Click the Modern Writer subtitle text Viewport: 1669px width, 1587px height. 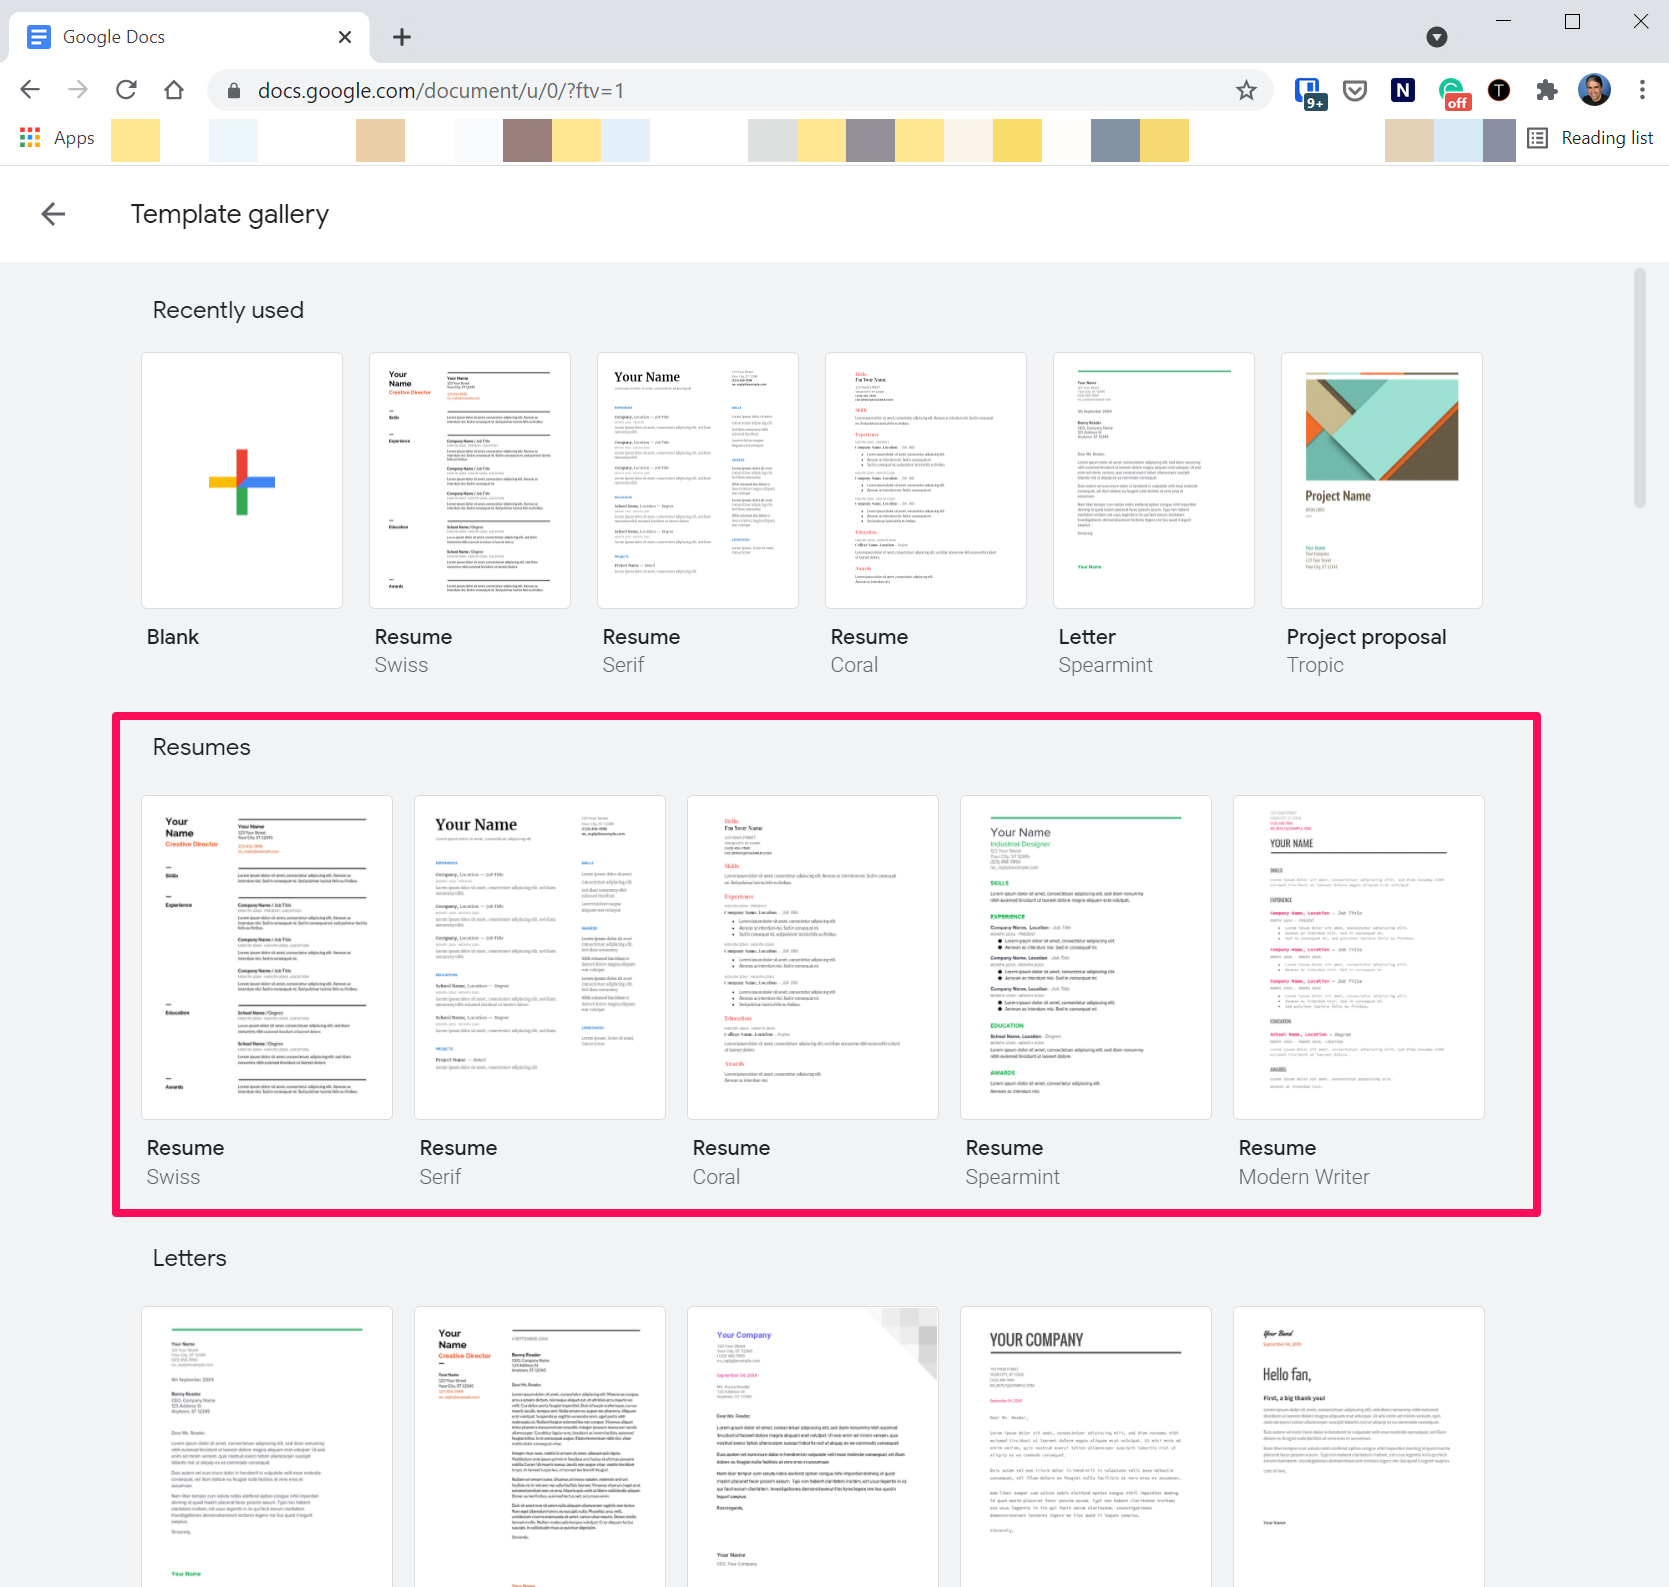(1304, 1177)
